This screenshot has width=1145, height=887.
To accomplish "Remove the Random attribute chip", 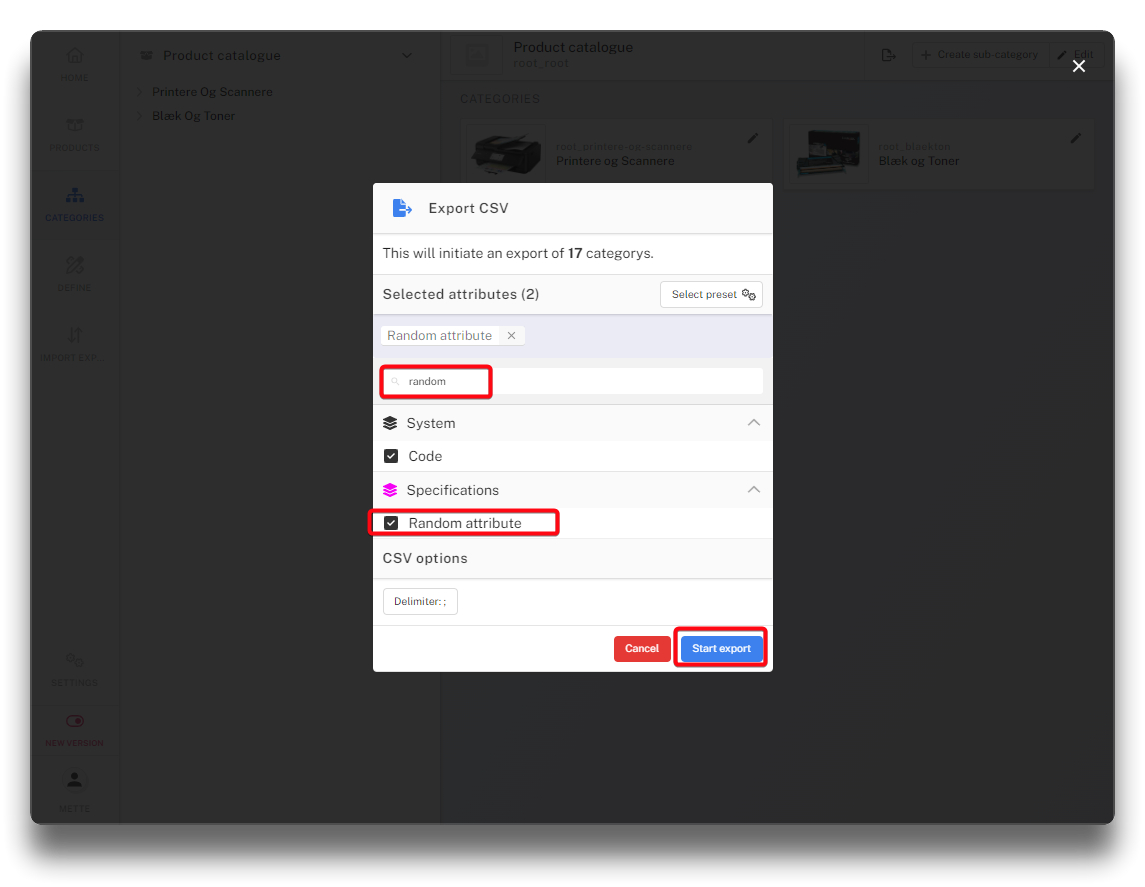I will click(511, 336).
